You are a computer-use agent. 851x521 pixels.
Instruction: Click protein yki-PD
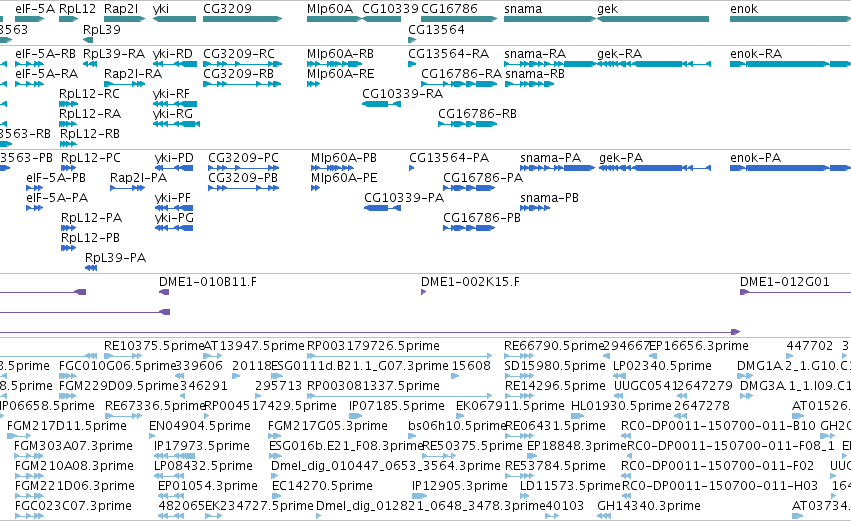pyautogui.click(x=174, y=158)
